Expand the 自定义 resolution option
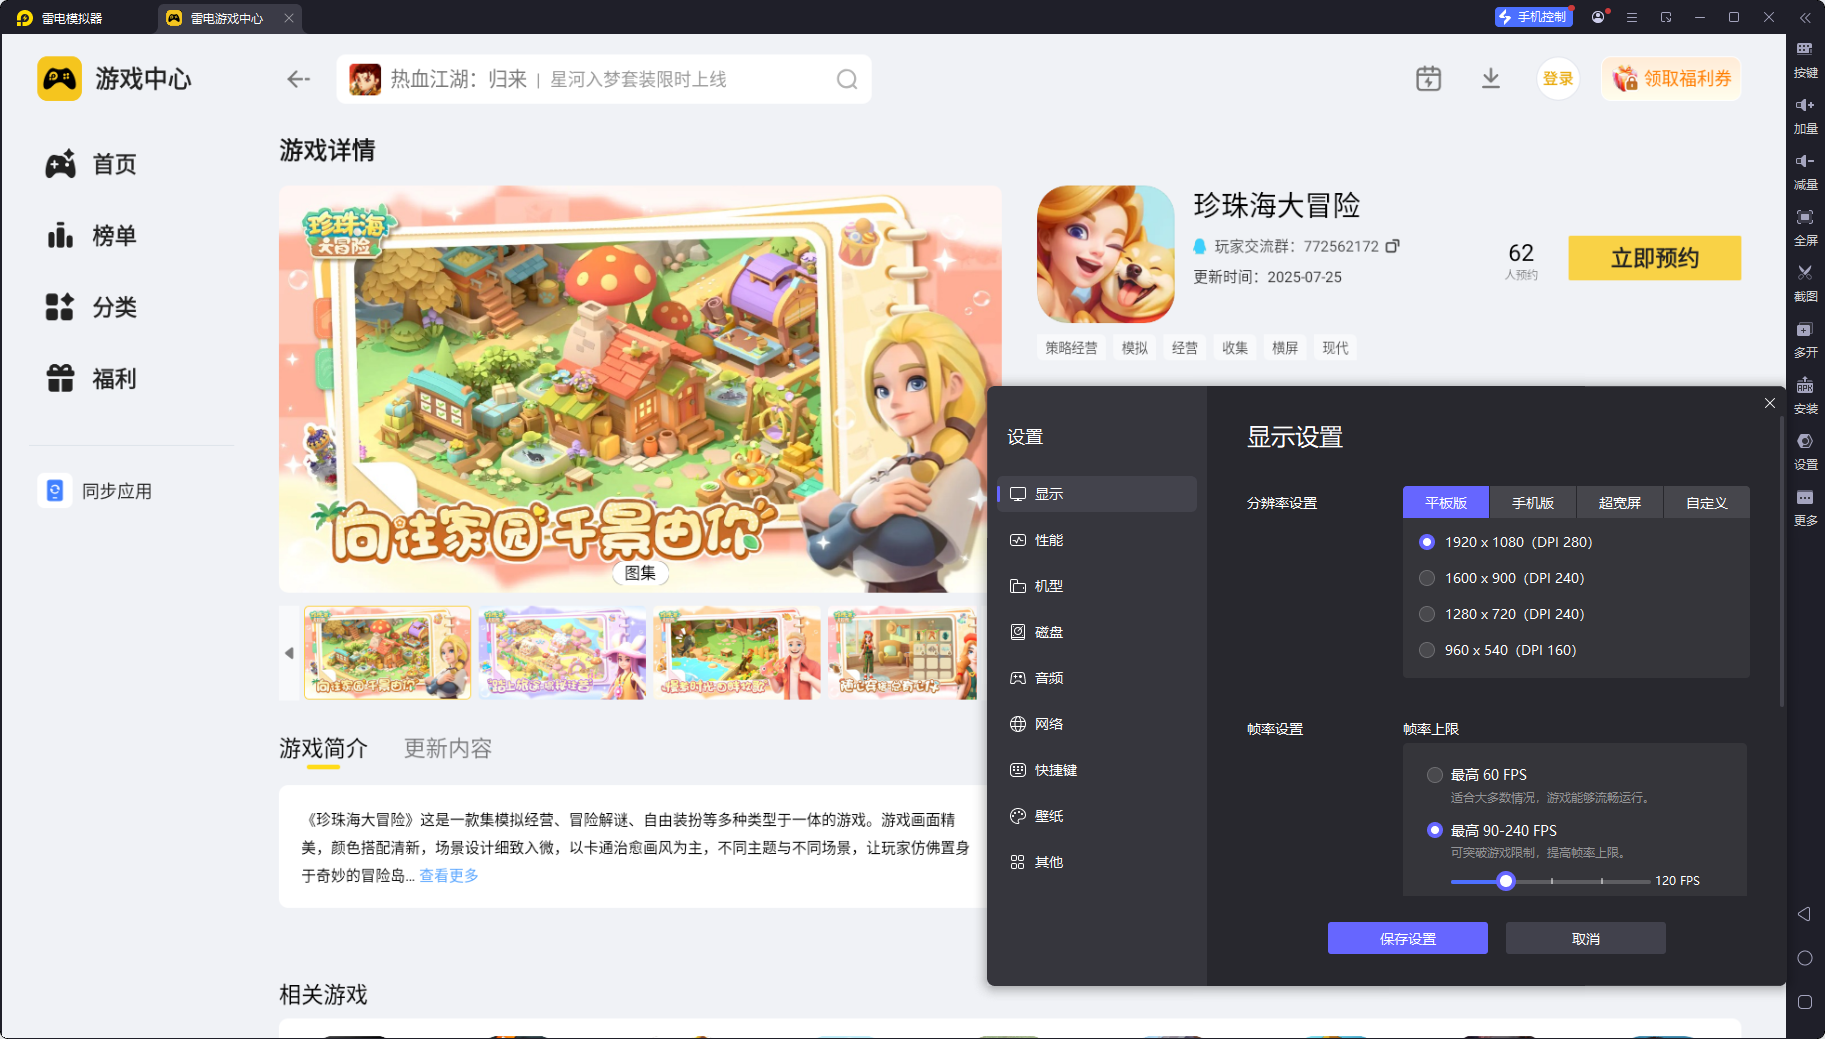Image resolution: width=1825 pixels, height=1039 pixels. click(1706, 502)
